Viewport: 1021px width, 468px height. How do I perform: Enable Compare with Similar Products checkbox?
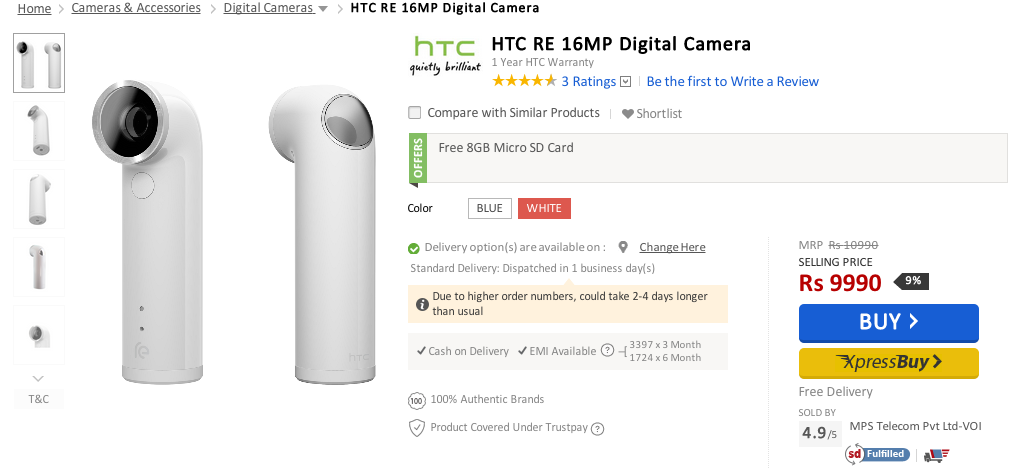point(415,113)
